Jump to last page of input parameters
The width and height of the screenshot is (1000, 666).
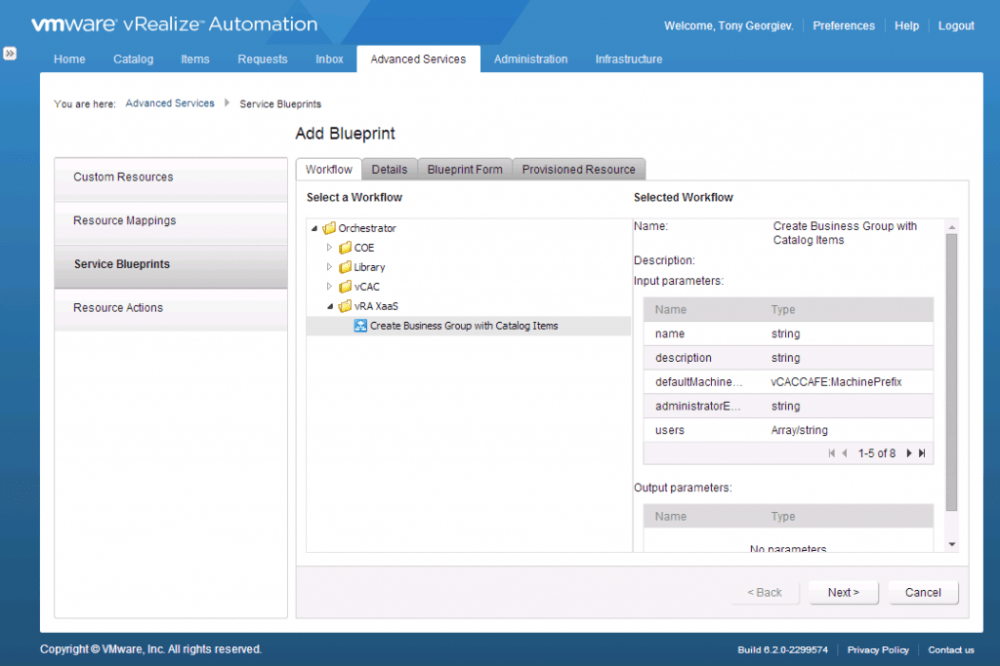coord(922,454)
